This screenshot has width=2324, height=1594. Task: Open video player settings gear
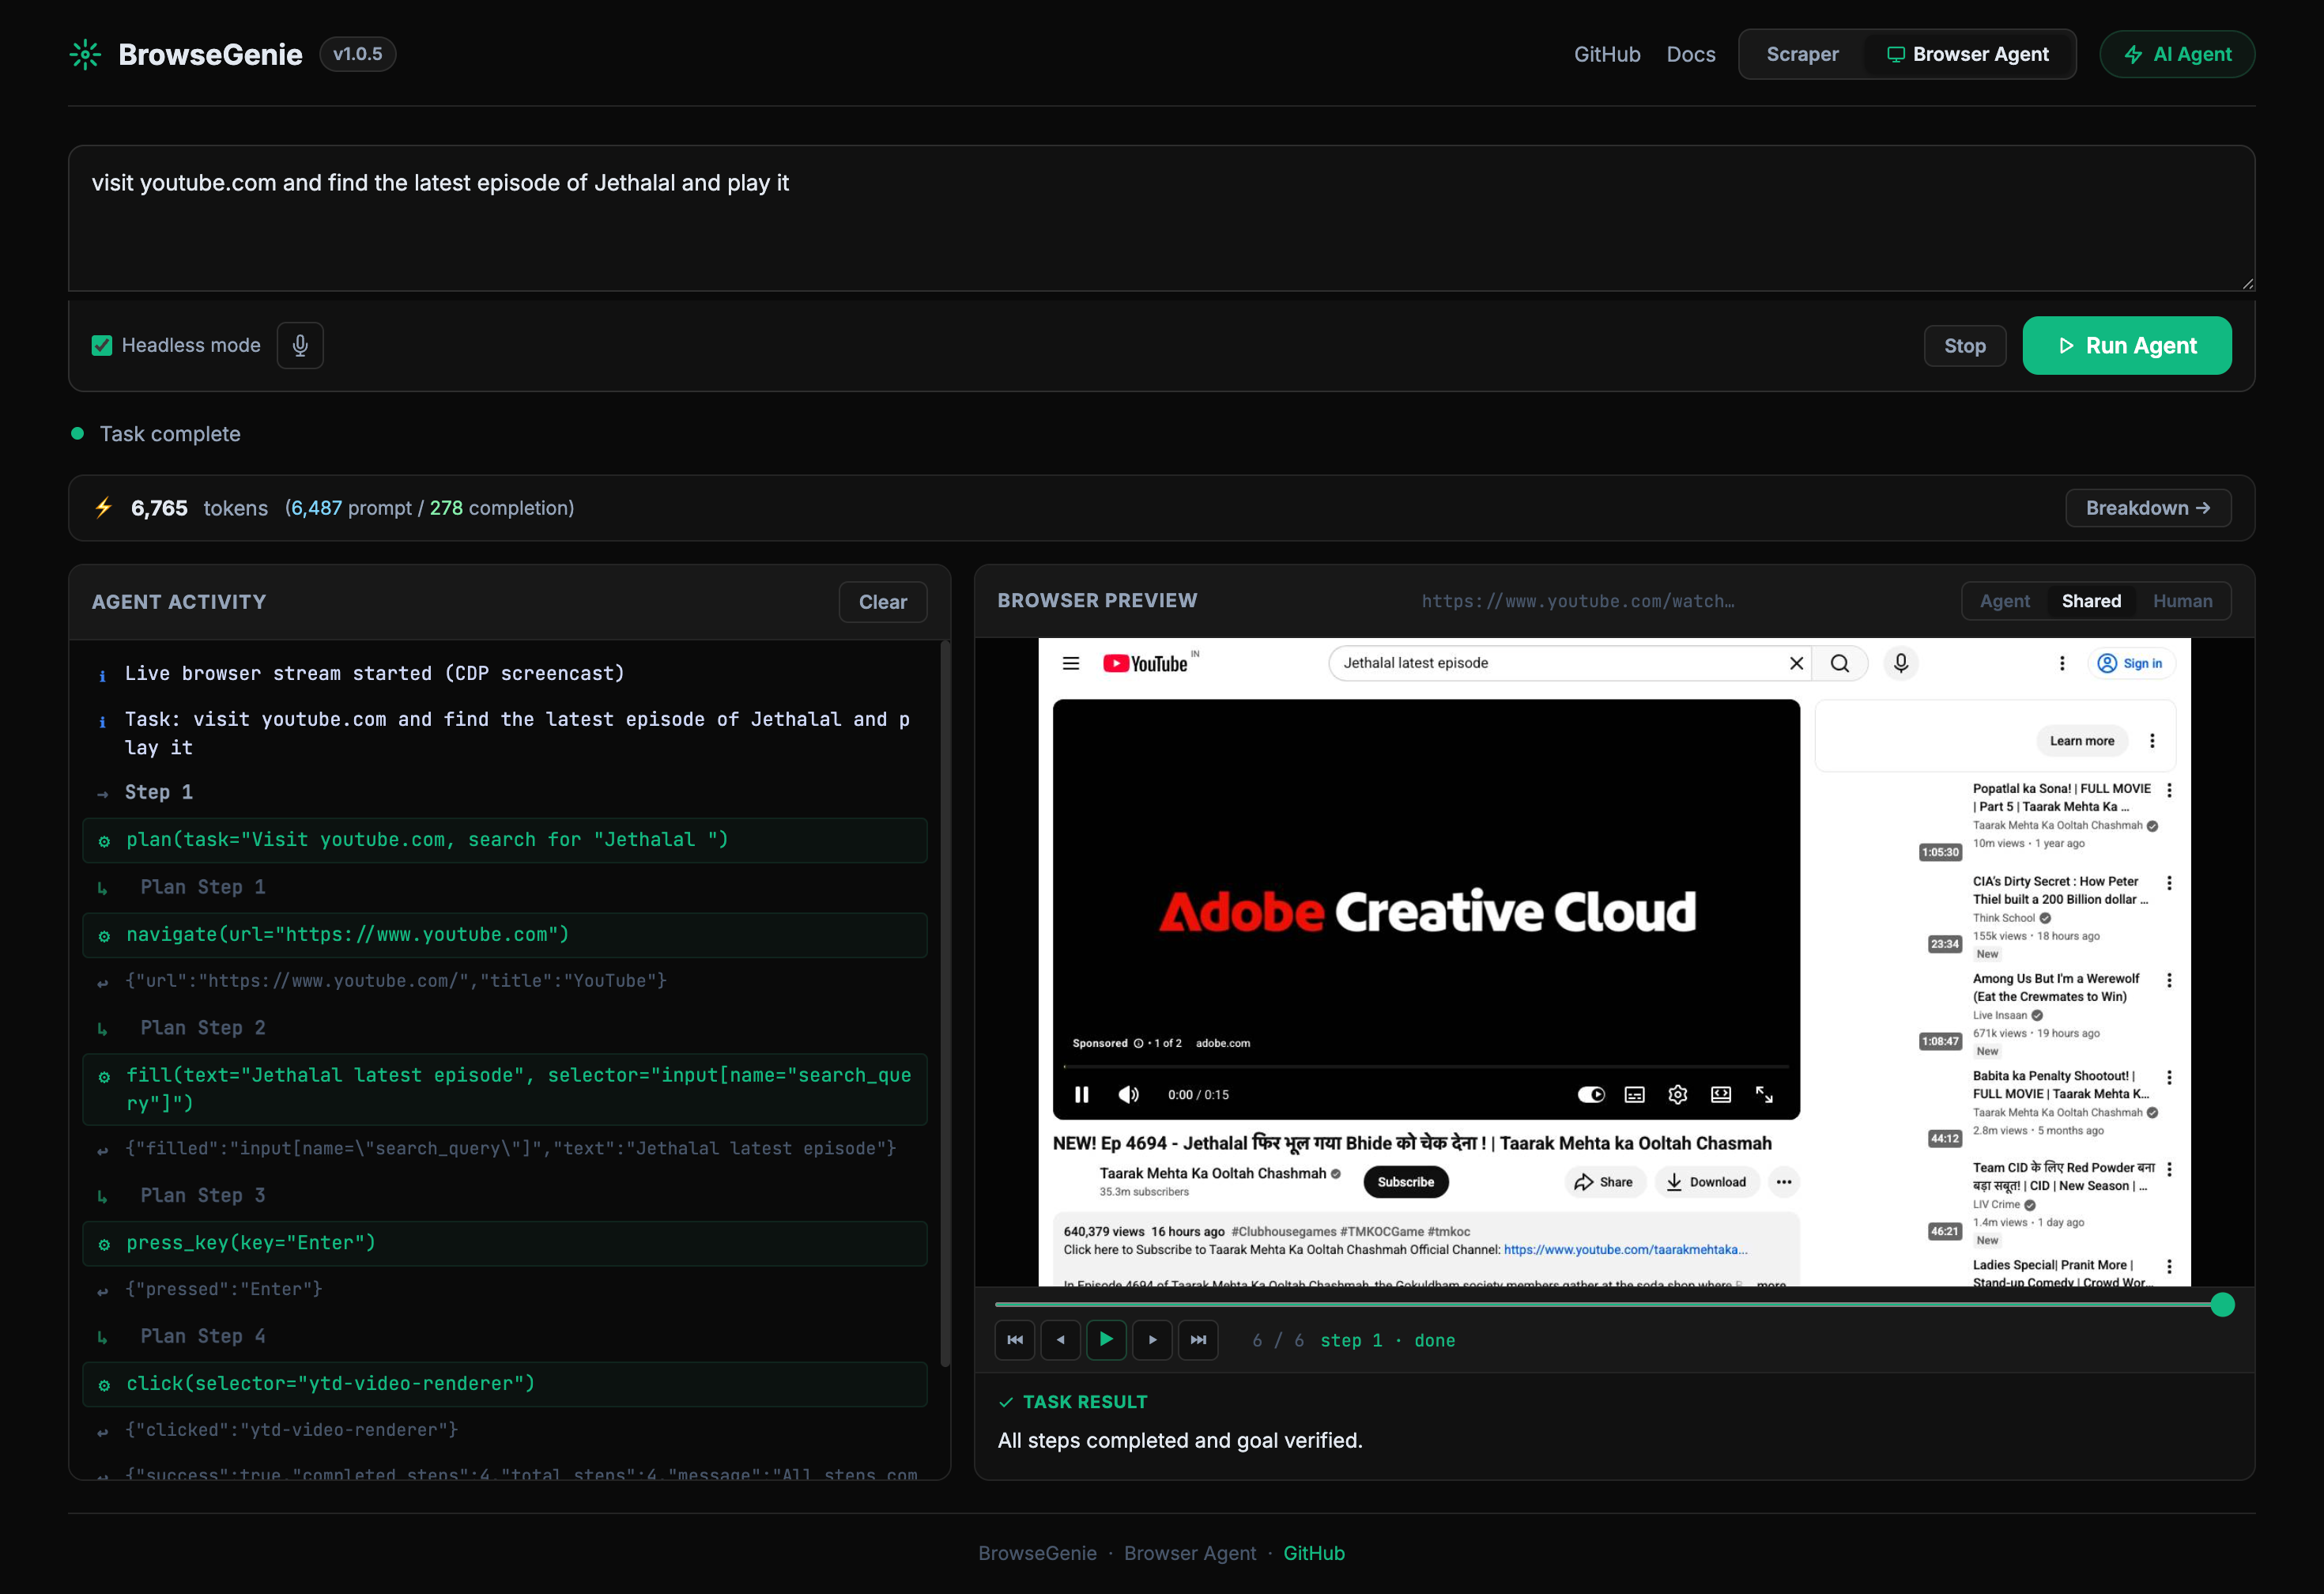1677,1094
